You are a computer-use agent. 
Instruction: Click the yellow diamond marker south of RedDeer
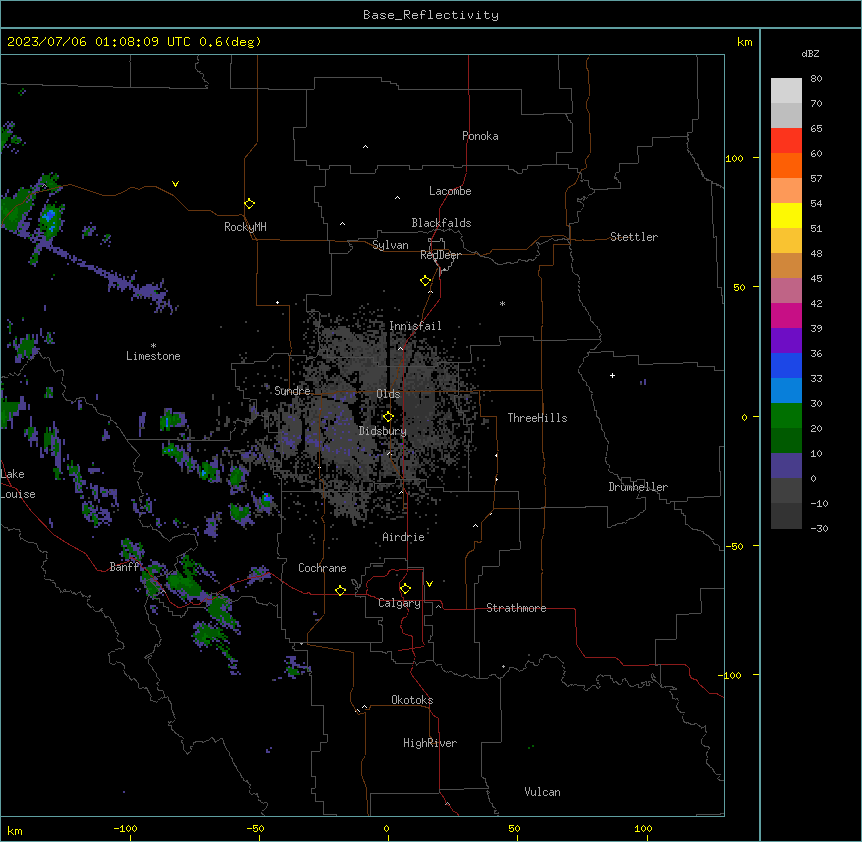pos(426,281)
